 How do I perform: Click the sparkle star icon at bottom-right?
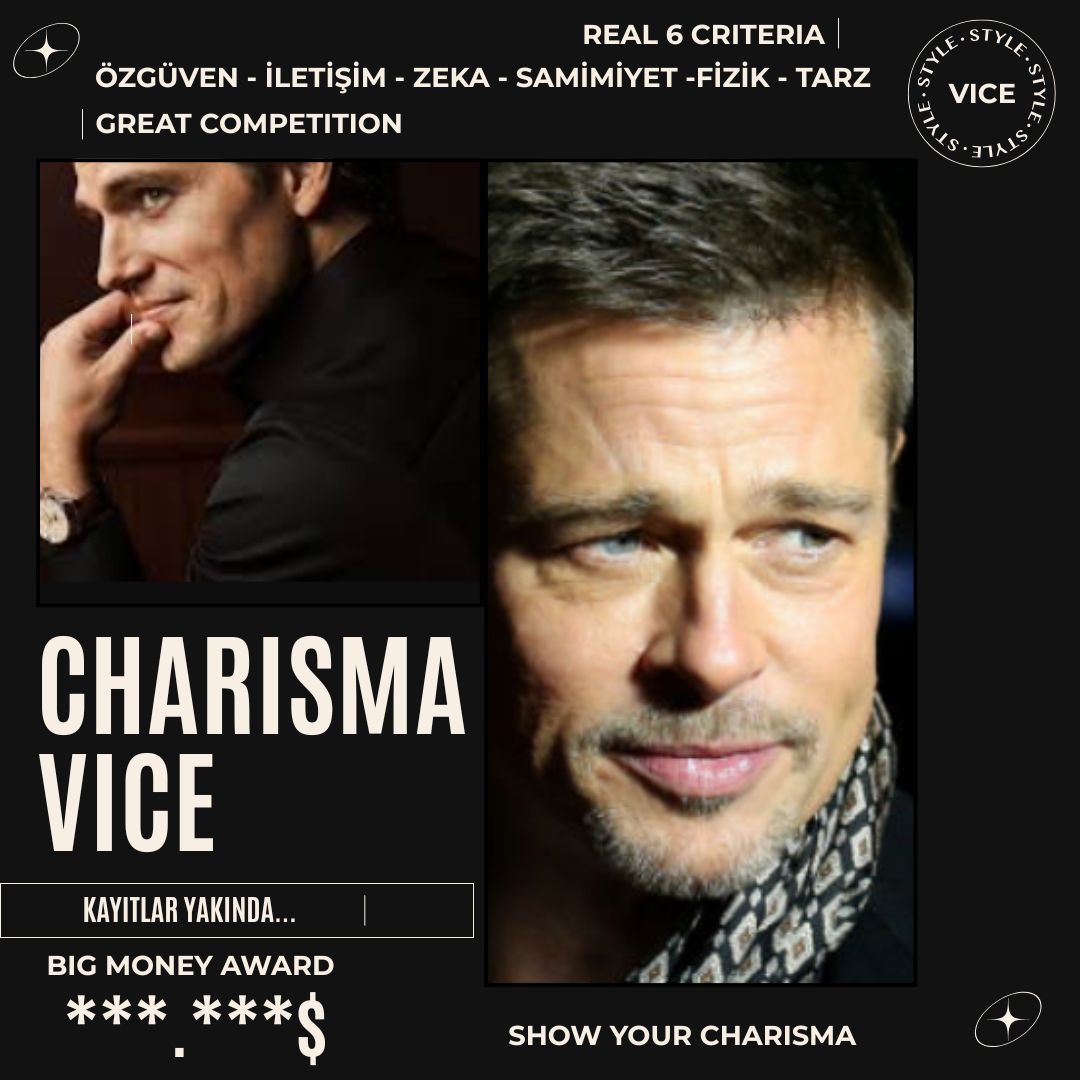tap(1008, 1019)
